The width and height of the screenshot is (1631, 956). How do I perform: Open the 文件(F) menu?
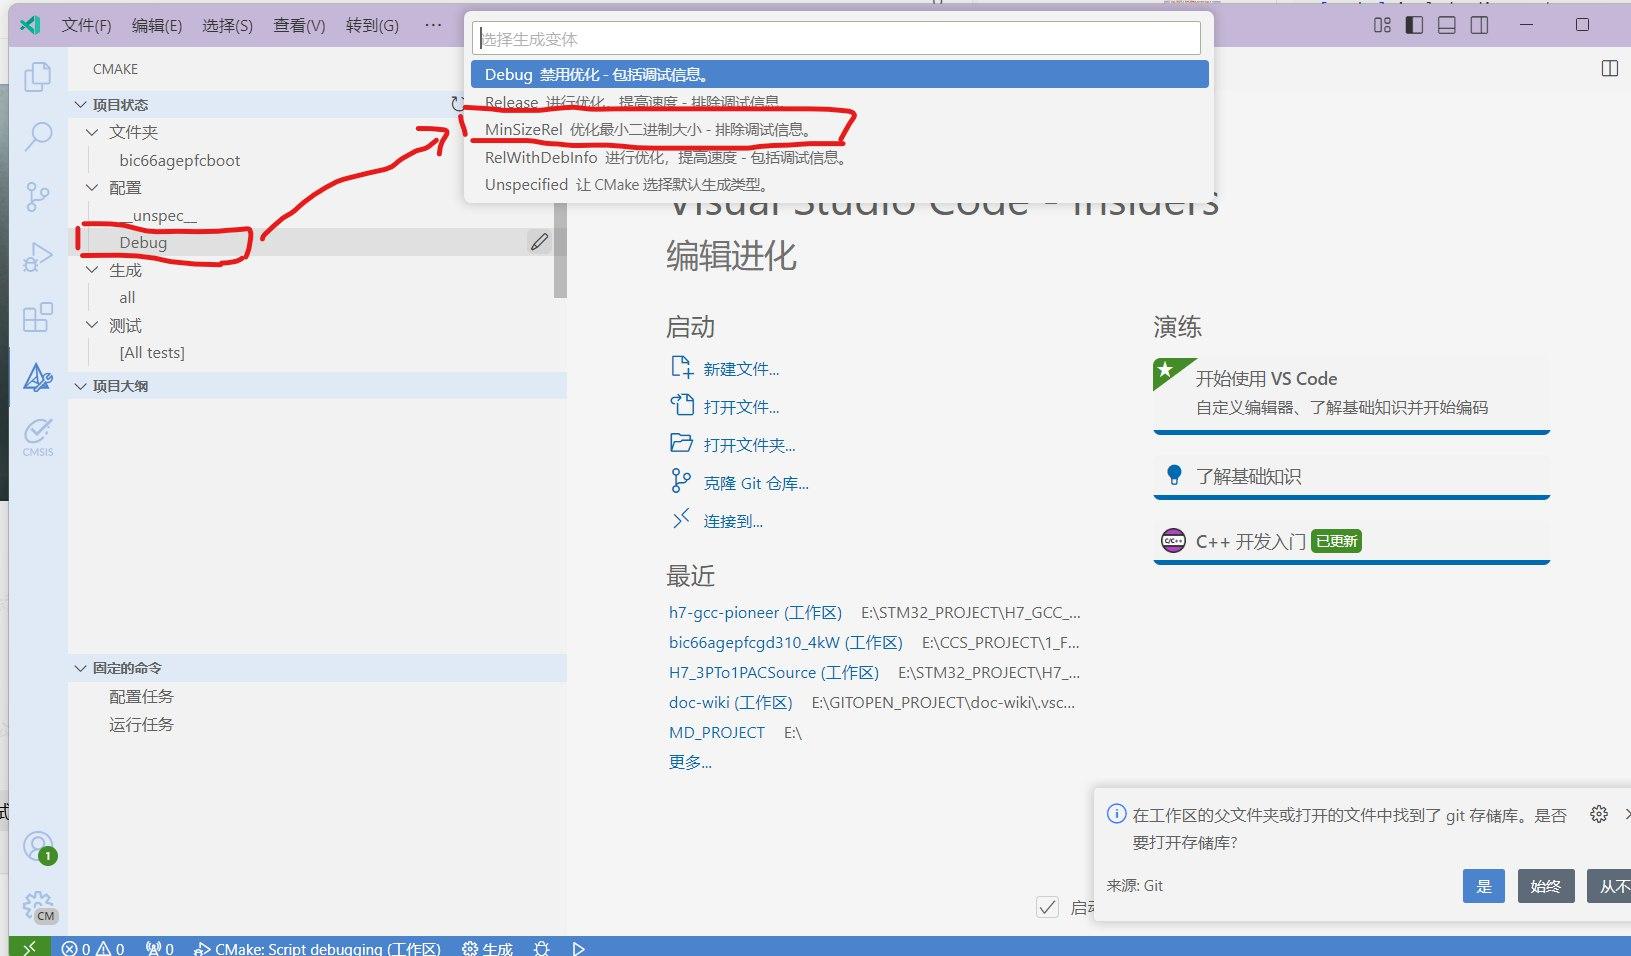click(86, 25)
